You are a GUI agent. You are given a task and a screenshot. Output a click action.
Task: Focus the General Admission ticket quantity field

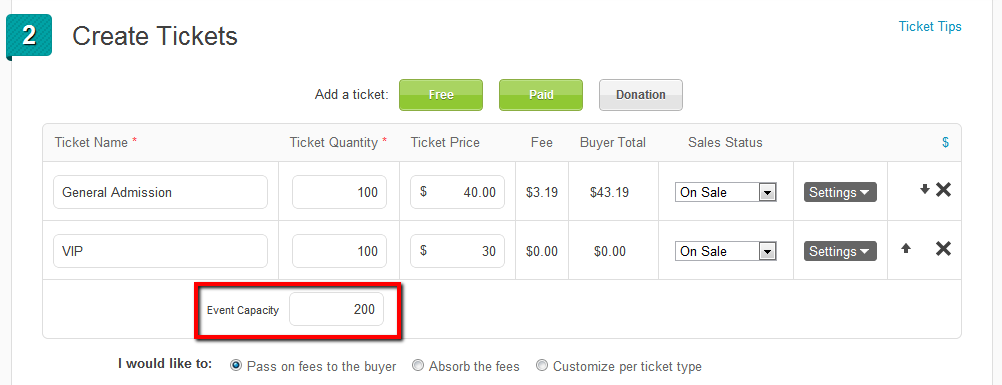tap(339, 192)
